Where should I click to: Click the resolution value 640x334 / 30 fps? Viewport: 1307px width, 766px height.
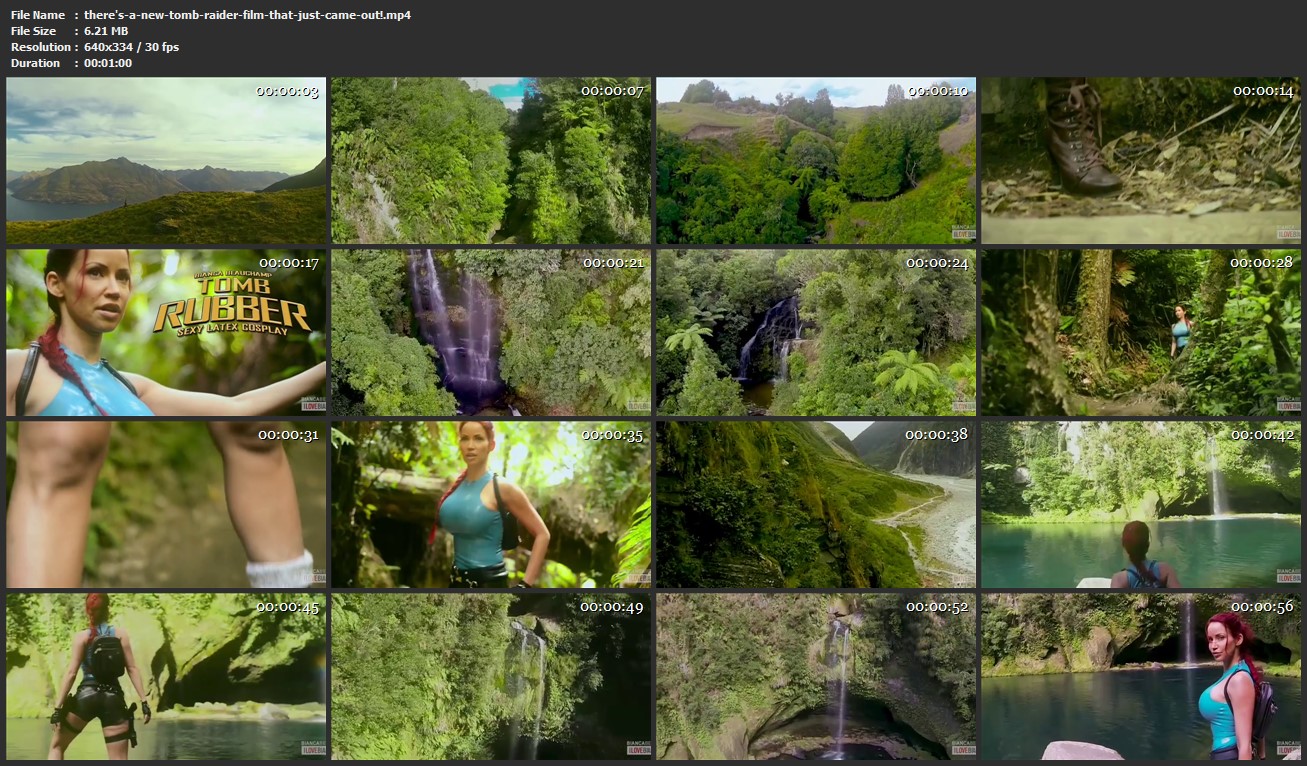click(x=132, y=47)
